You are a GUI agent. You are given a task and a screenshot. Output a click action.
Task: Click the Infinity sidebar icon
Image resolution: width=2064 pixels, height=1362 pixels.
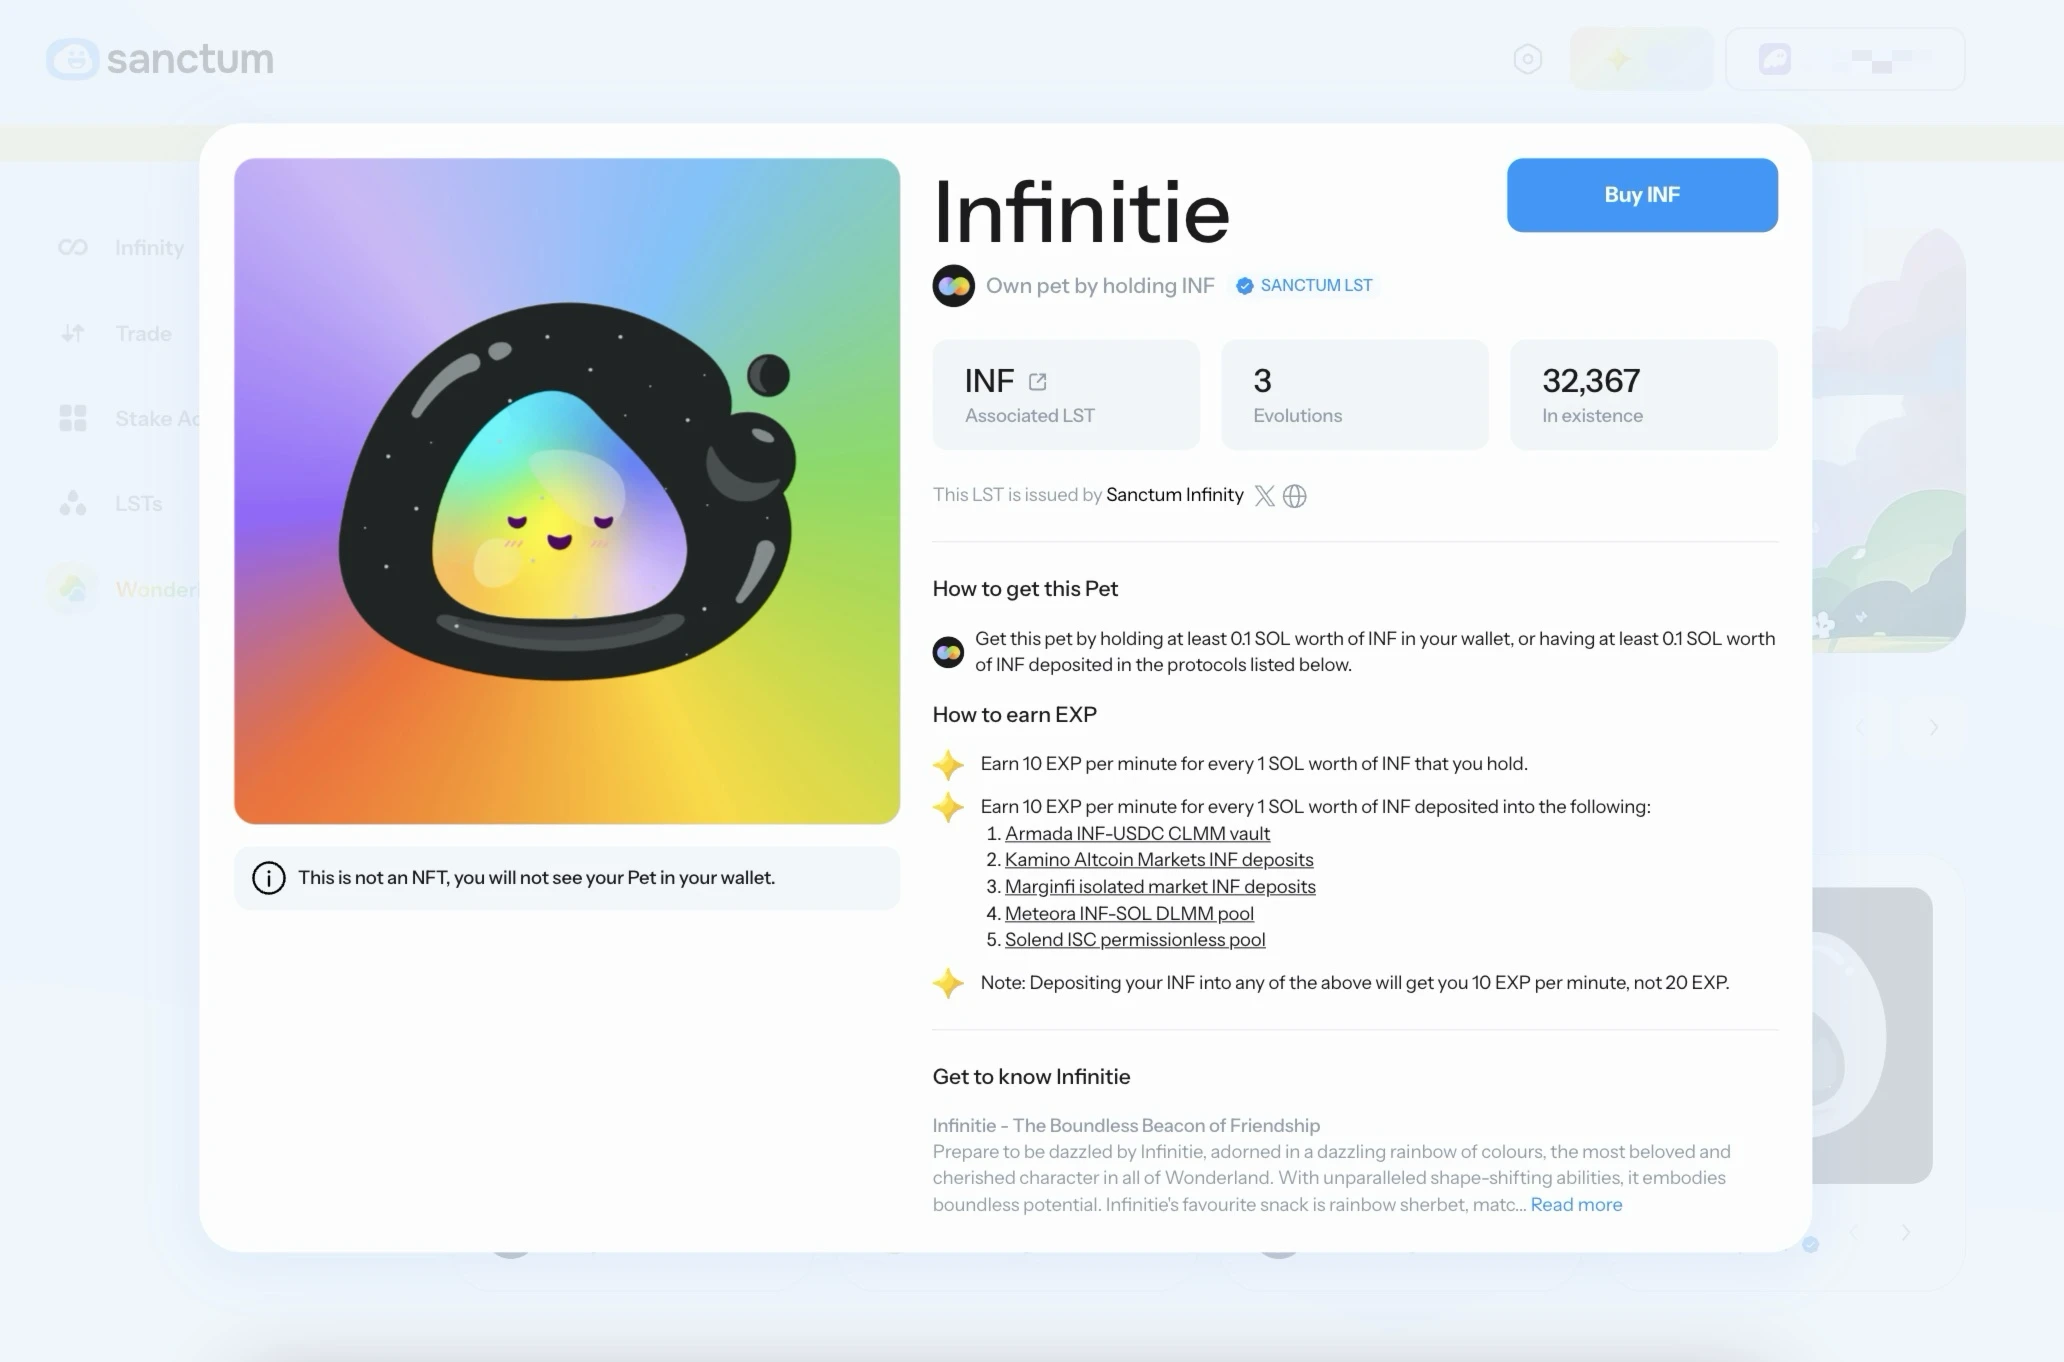coord(73,248)
